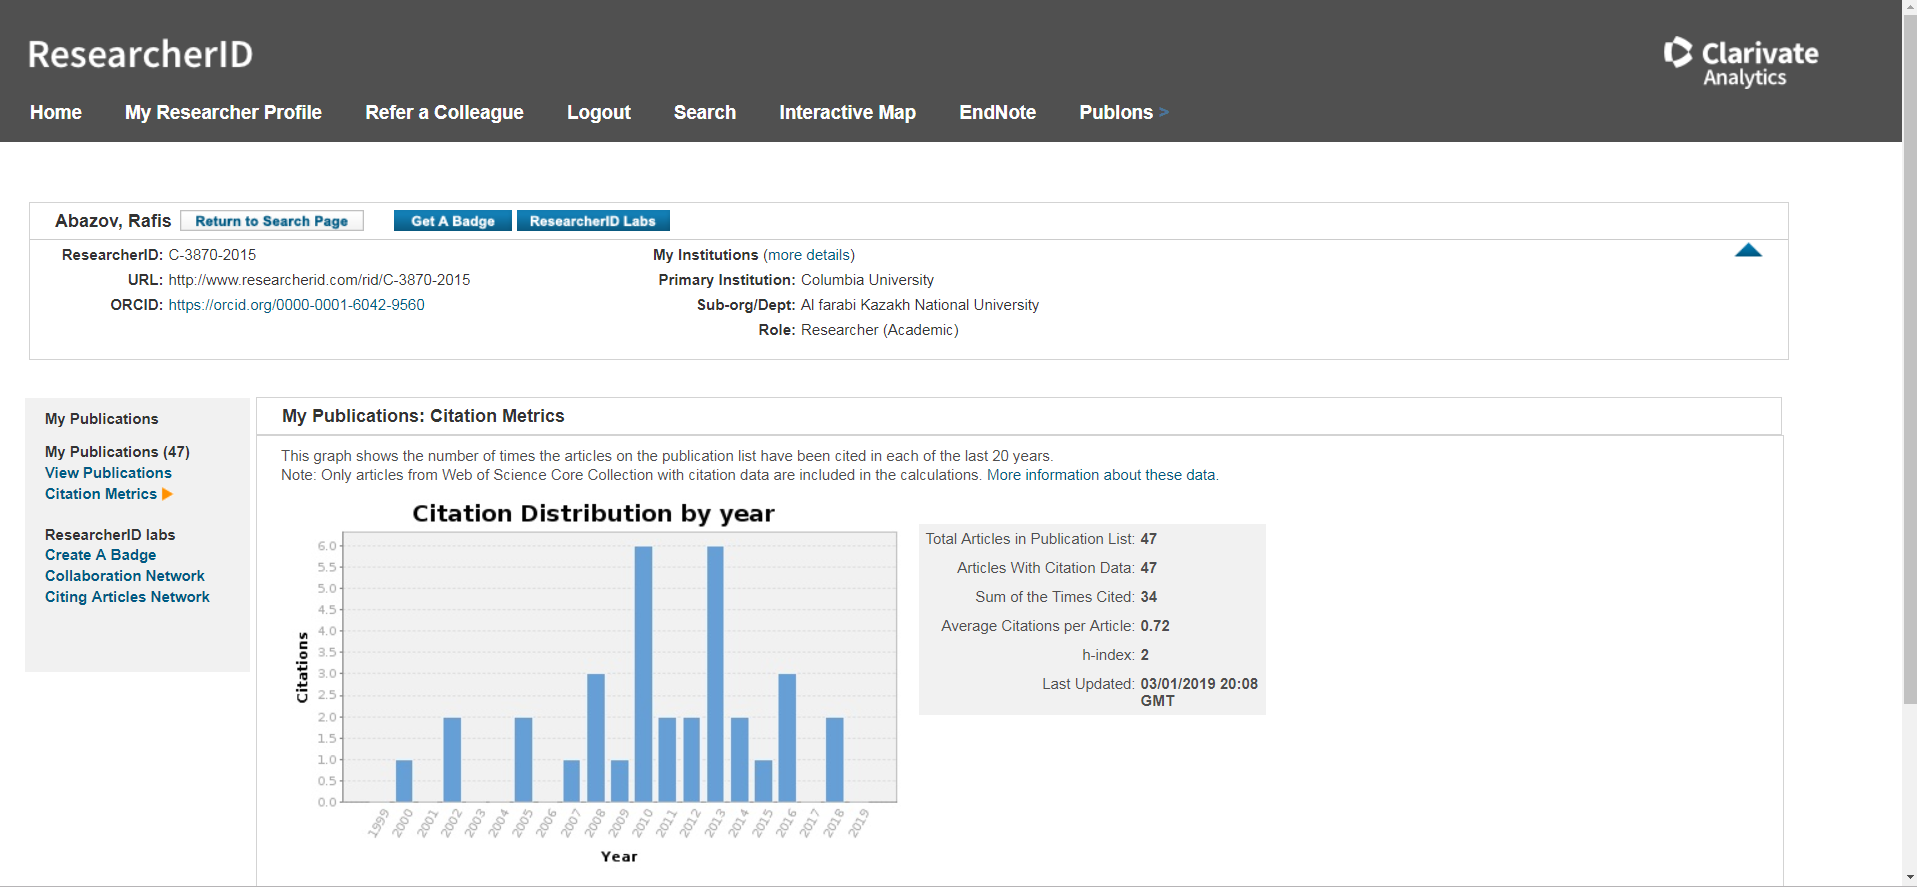Image resolution: width=1917 pixels, height=889 pixels.
Task: Collapse the profile panel with blue triangle
Action: (1747, 251)
